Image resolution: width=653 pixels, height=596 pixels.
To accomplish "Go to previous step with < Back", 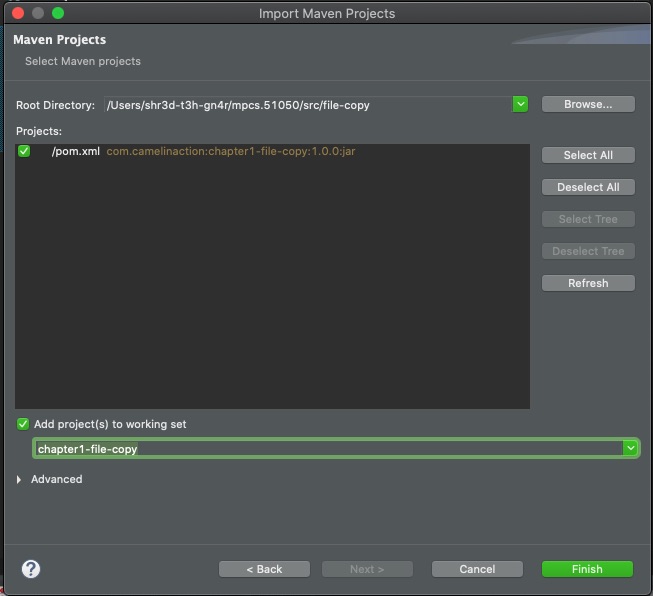I will [264, 569].
